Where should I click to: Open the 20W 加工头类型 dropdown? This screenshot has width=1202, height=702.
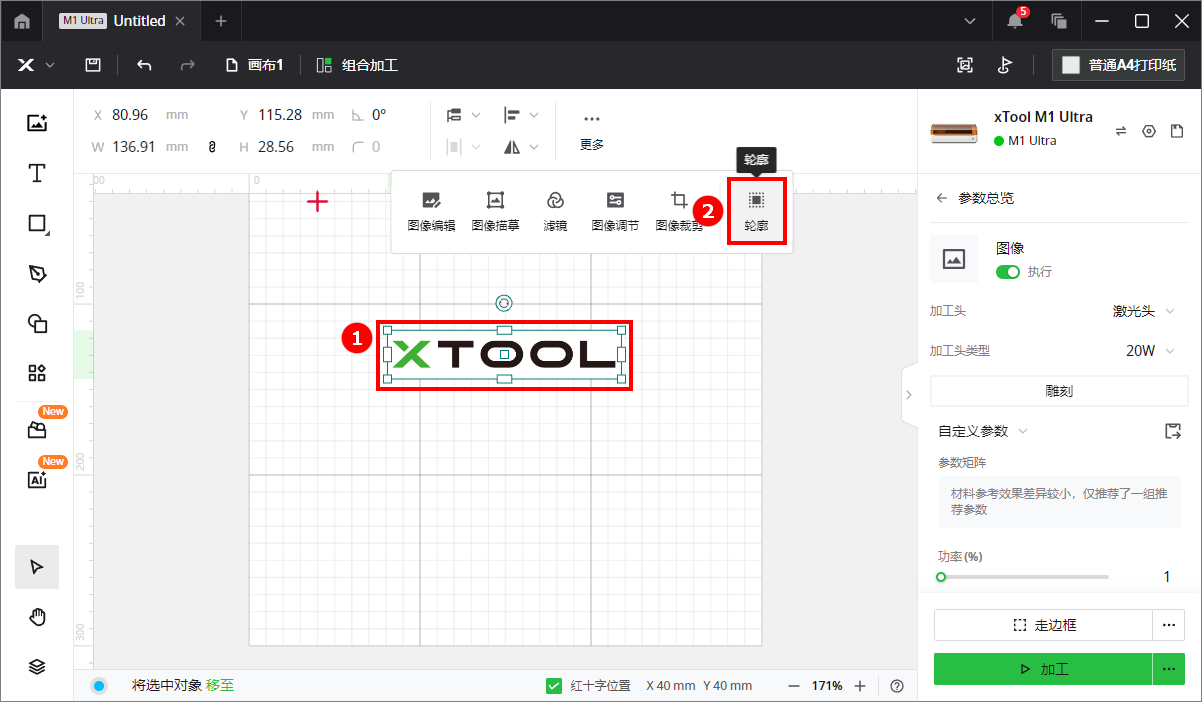click(1150, 351)
